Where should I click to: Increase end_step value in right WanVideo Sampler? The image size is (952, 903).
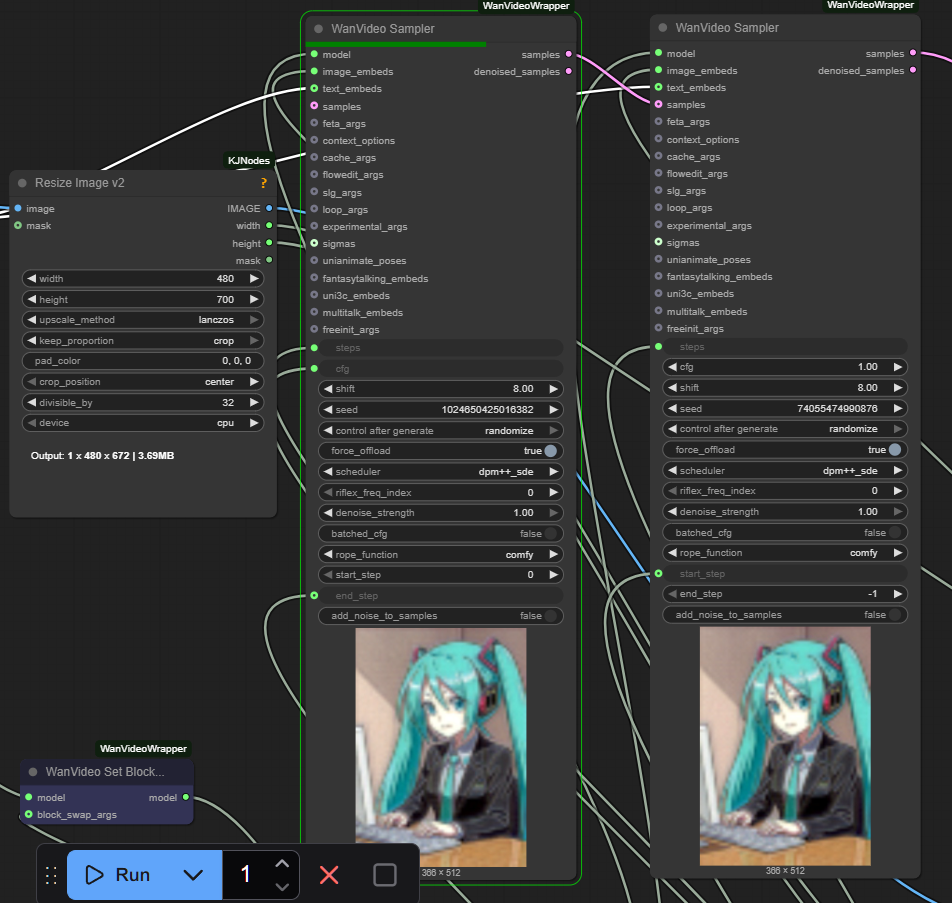click(x=898, y=594)
